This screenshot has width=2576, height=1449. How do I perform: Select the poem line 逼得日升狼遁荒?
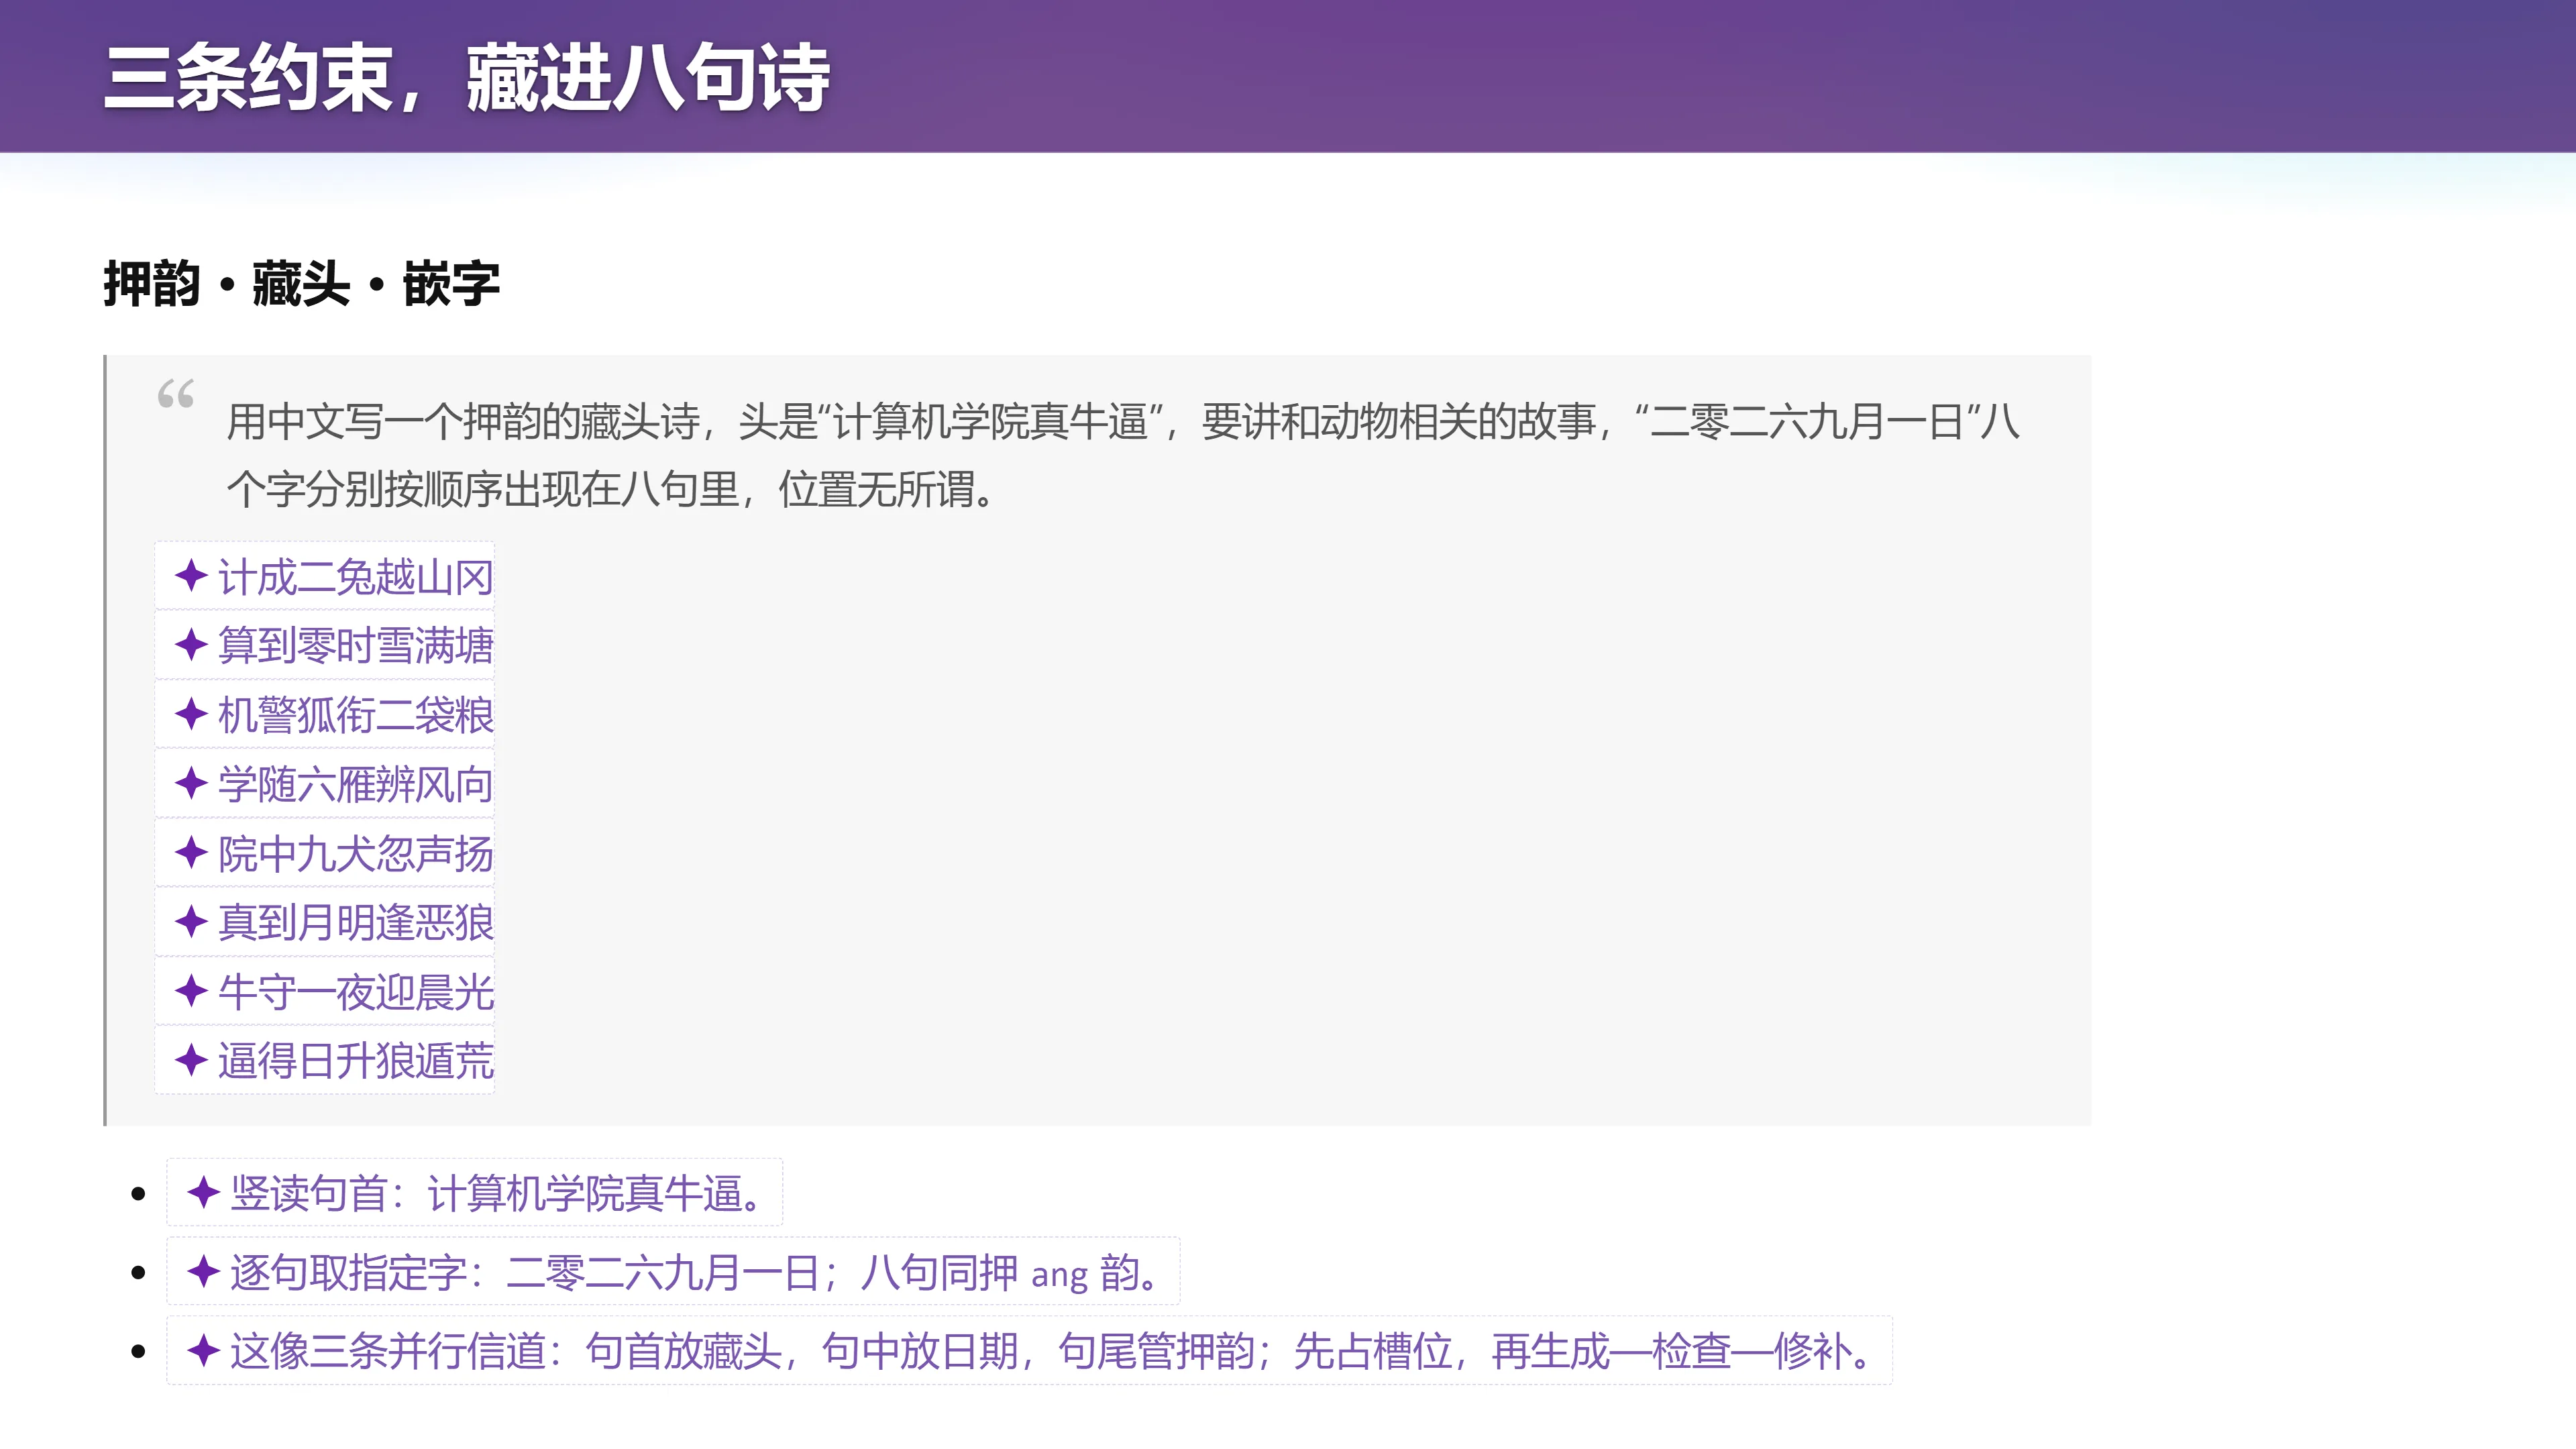tap(356, 1061)
